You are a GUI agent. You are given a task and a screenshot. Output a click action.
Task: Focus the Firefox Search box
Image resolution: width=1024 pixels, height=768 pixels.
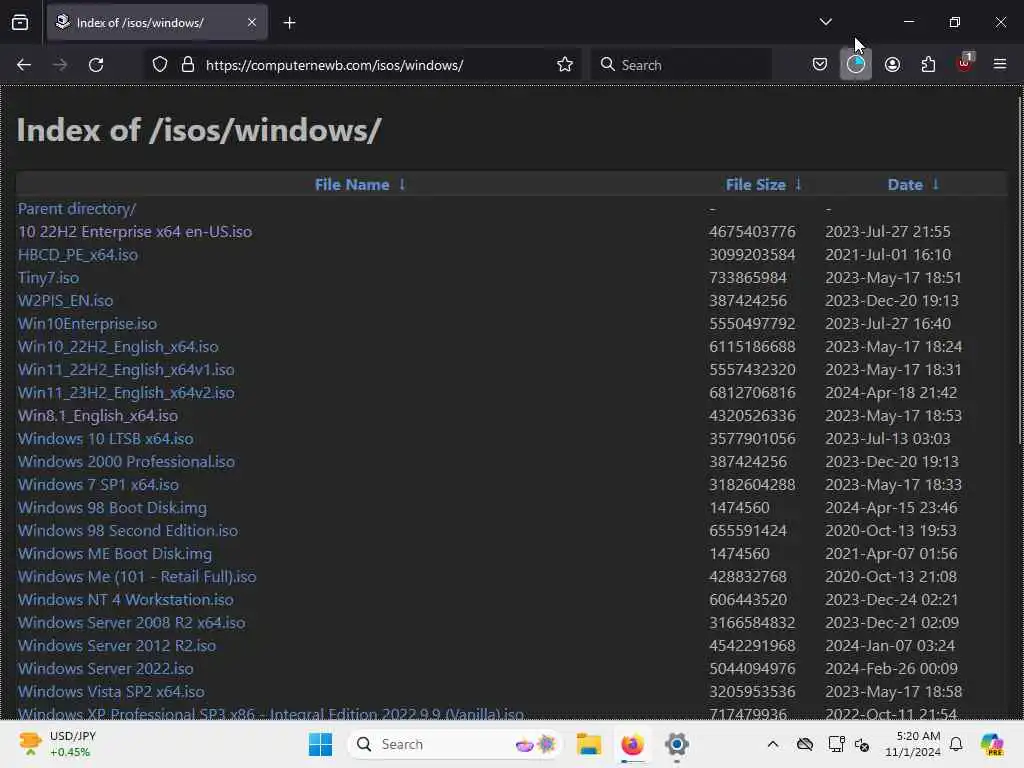pyautogui.click(x=682, y=65)
